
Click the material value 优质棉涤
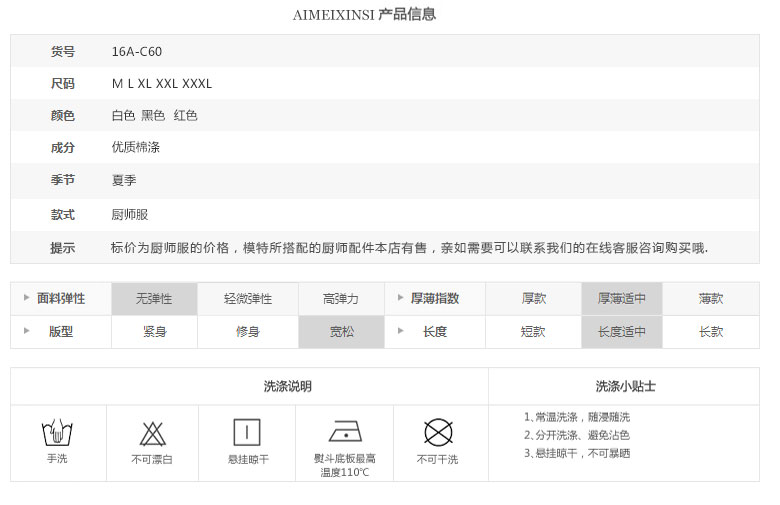[136, 147]
